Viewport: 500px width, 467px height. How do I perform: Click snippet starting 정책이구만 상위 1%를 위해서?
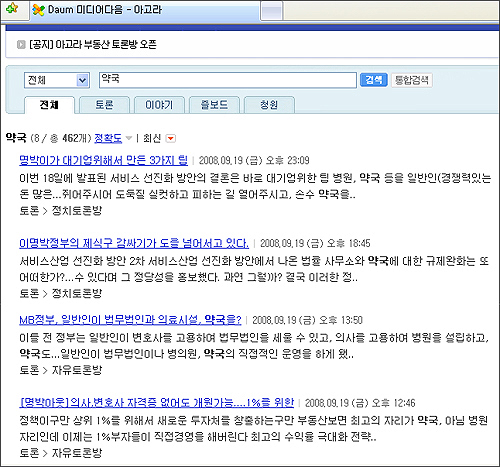[x=253, y=428]
